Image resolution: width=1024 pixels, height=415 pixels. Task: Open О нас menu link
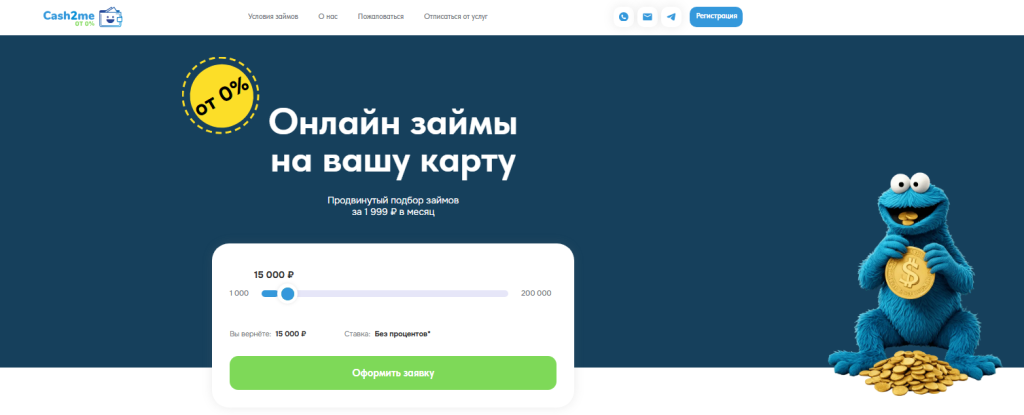click(328, 16)
